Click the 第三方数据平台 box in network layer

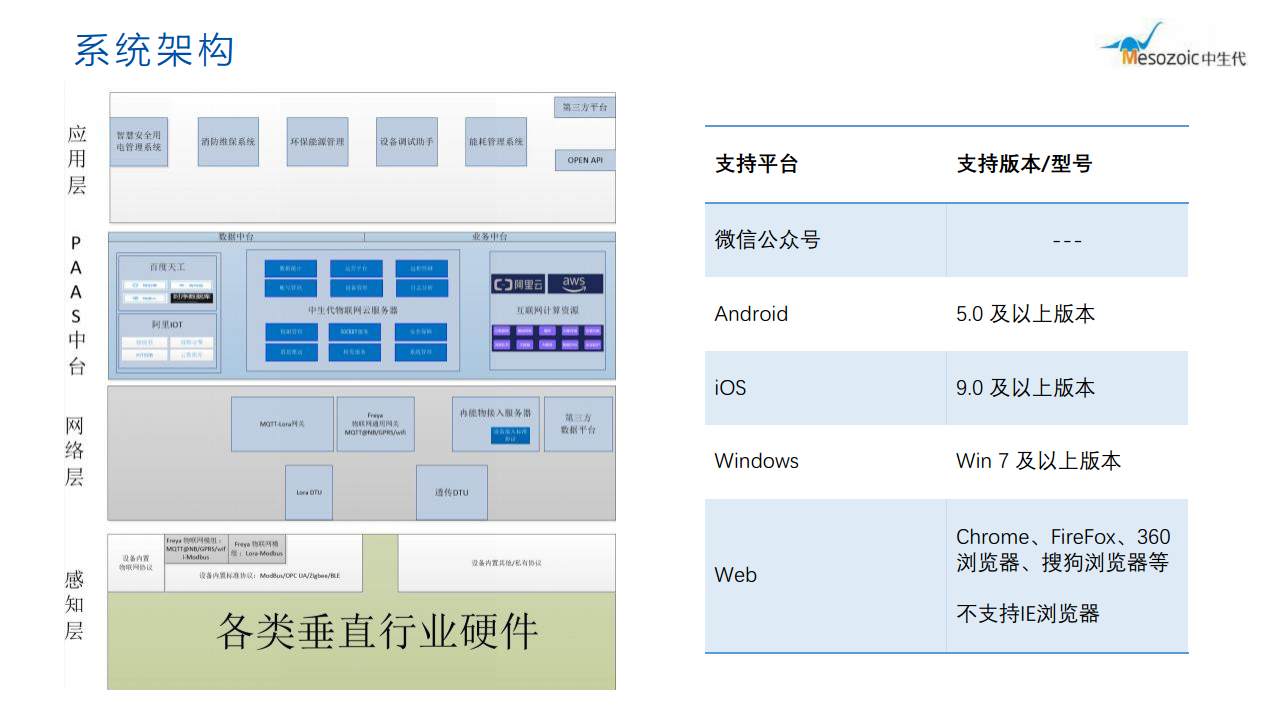coord(578,424)
